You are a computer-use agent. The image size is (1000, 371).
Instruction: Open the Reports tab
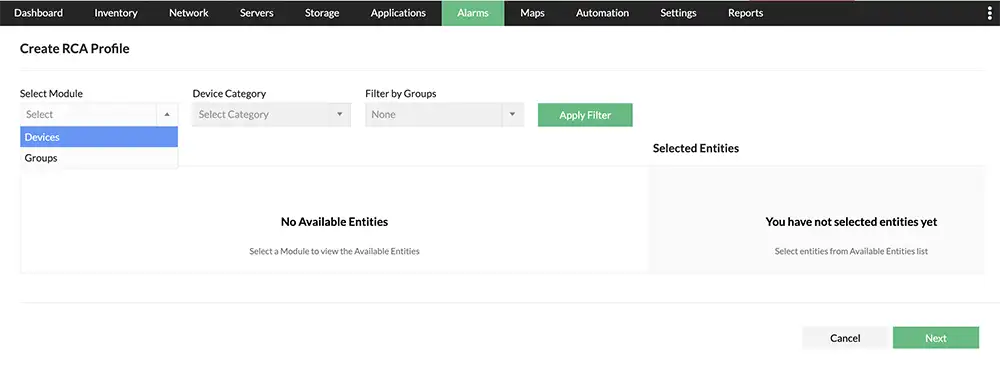click(x=746, y=13)
